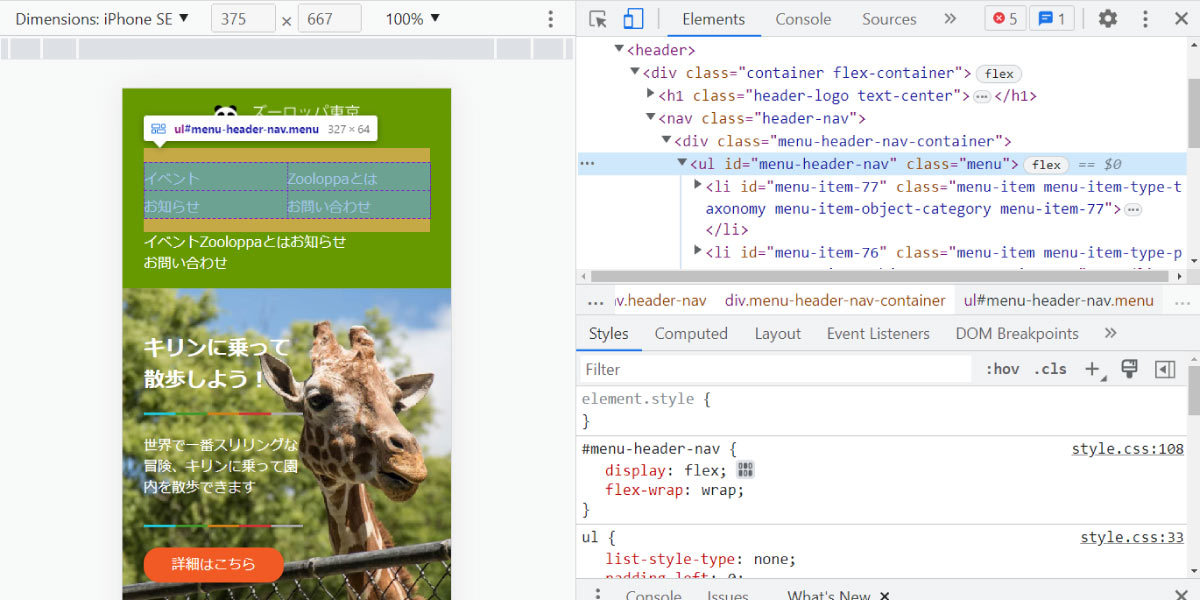Open DevTools settings gear
Viewport: 1200px width, 600px height.
[x=1108, y=19]
